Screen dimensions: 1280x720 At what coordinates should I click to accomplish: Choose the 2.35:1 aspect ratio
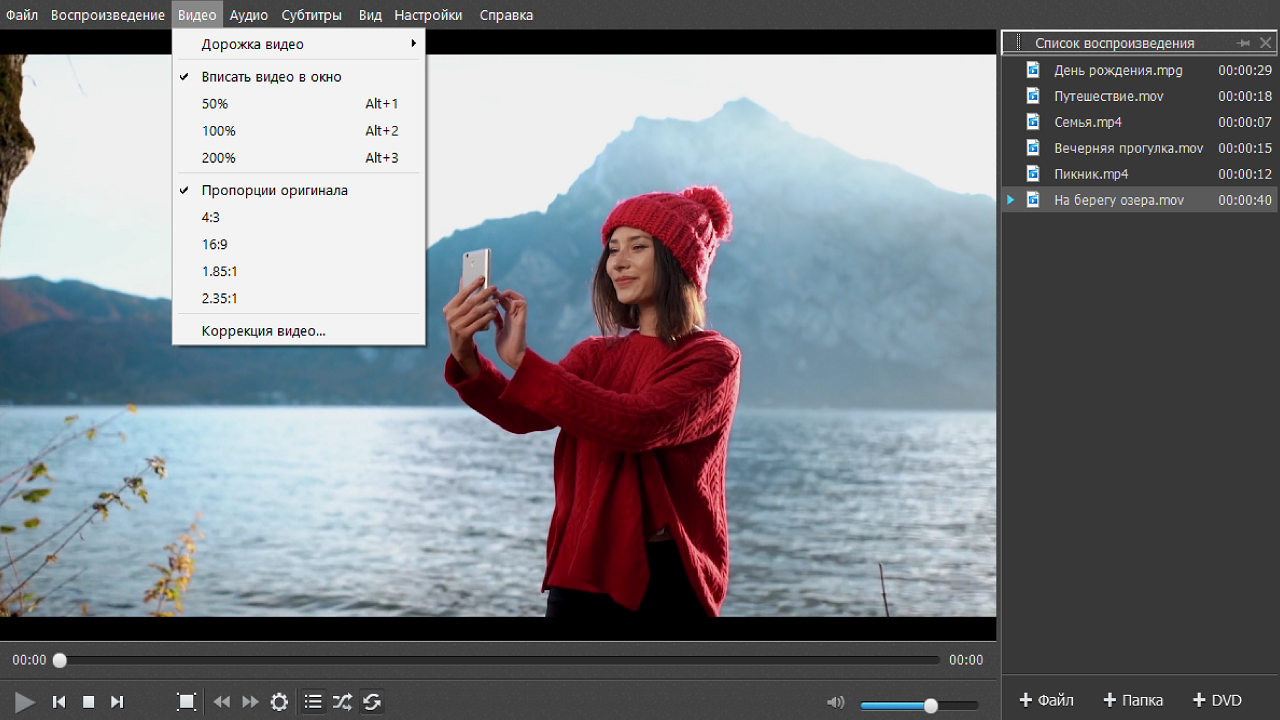tap(299, 298)
